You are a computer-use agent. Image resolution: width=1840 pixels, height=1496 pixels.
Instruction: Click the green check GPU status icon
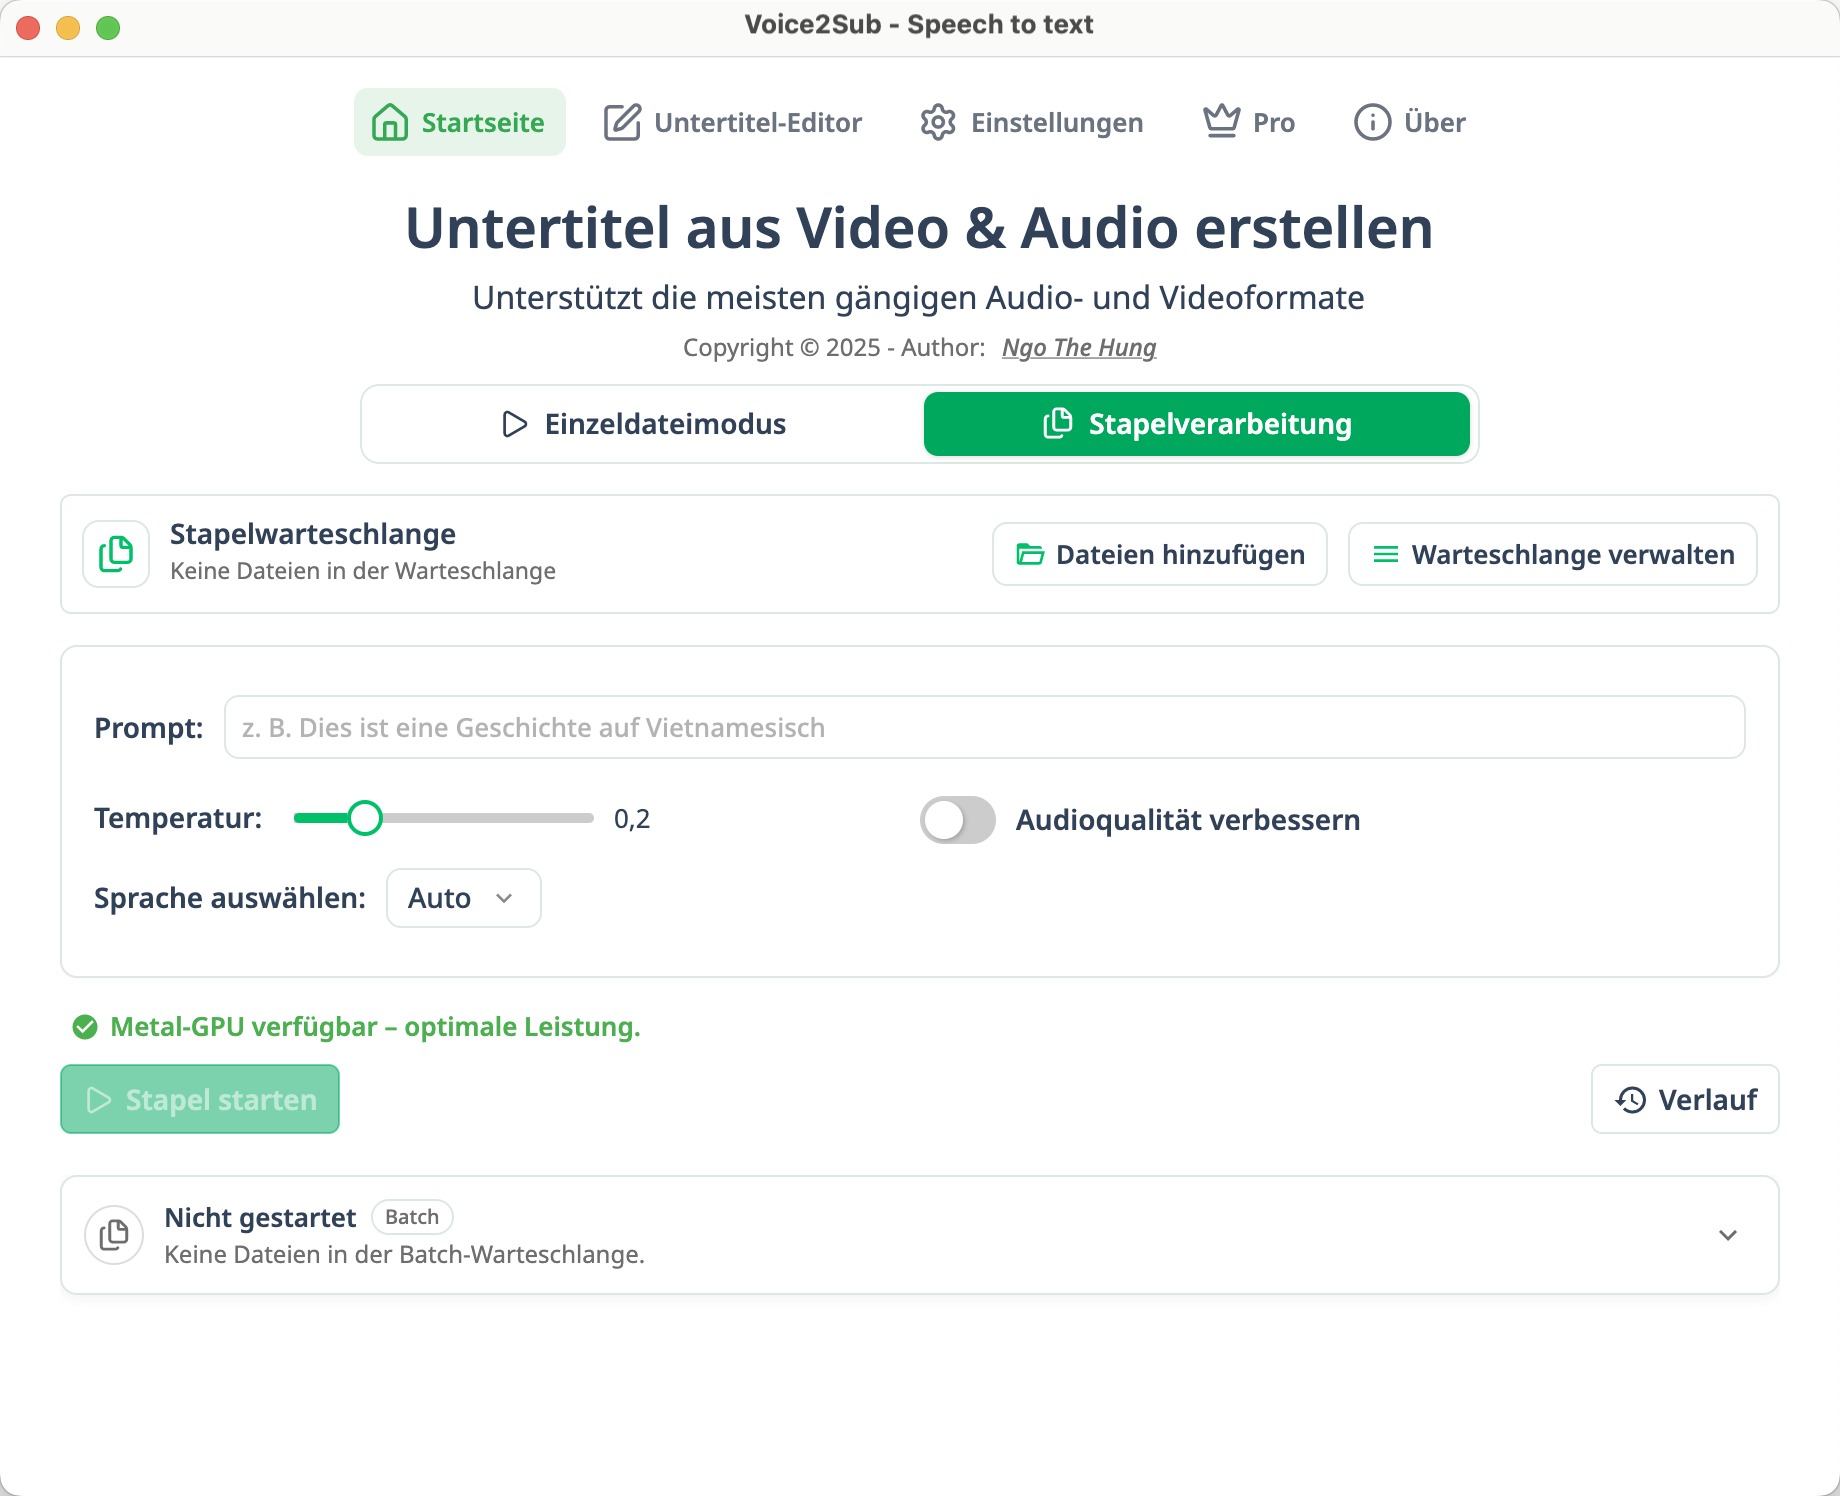tap(85, 1027)
